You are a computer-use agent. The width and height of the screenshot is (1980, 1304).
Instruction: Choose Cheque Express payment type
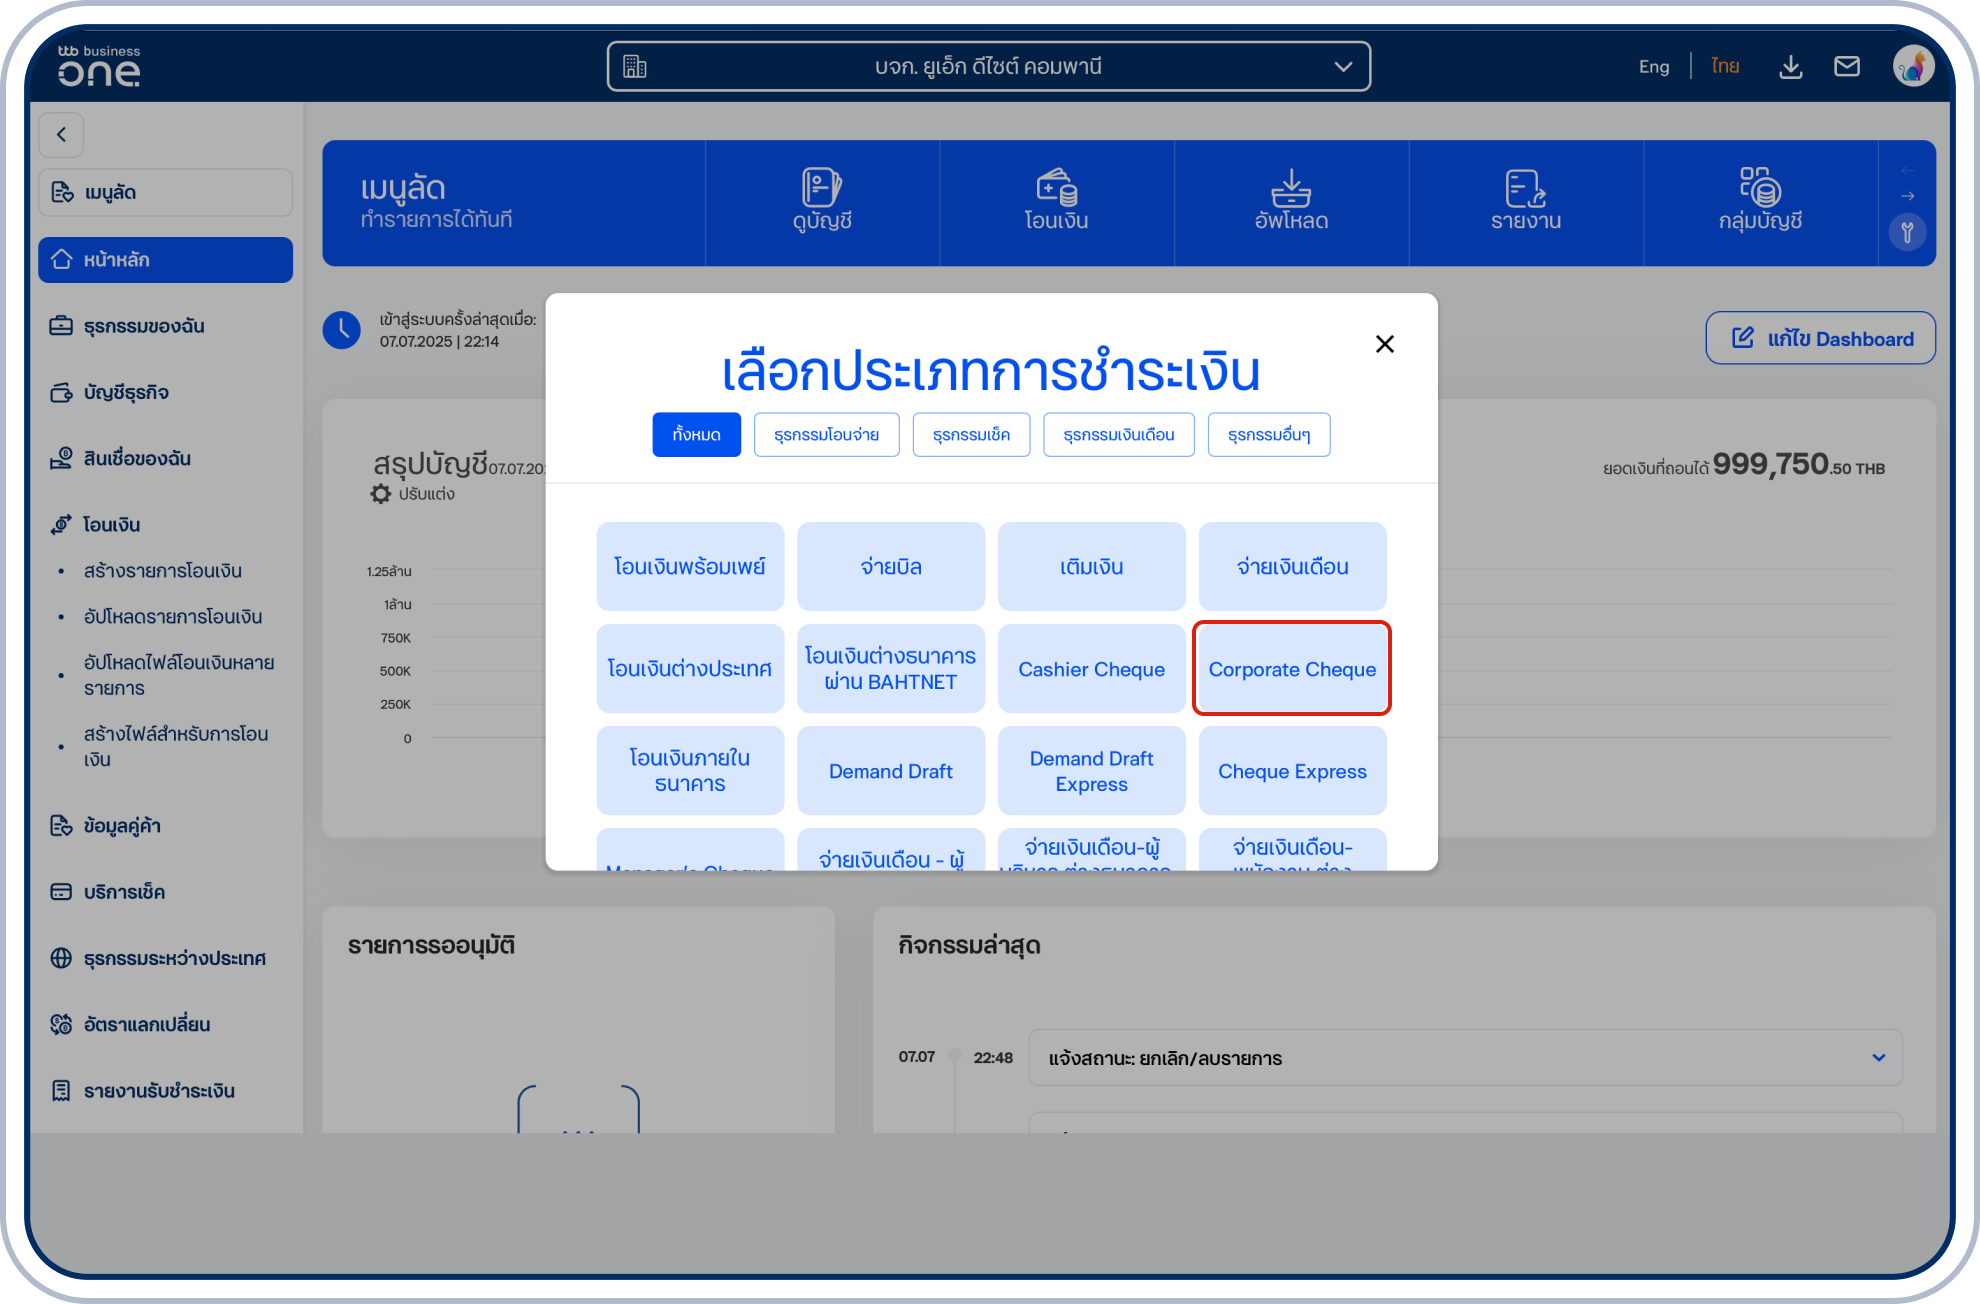click(1292, 771)
